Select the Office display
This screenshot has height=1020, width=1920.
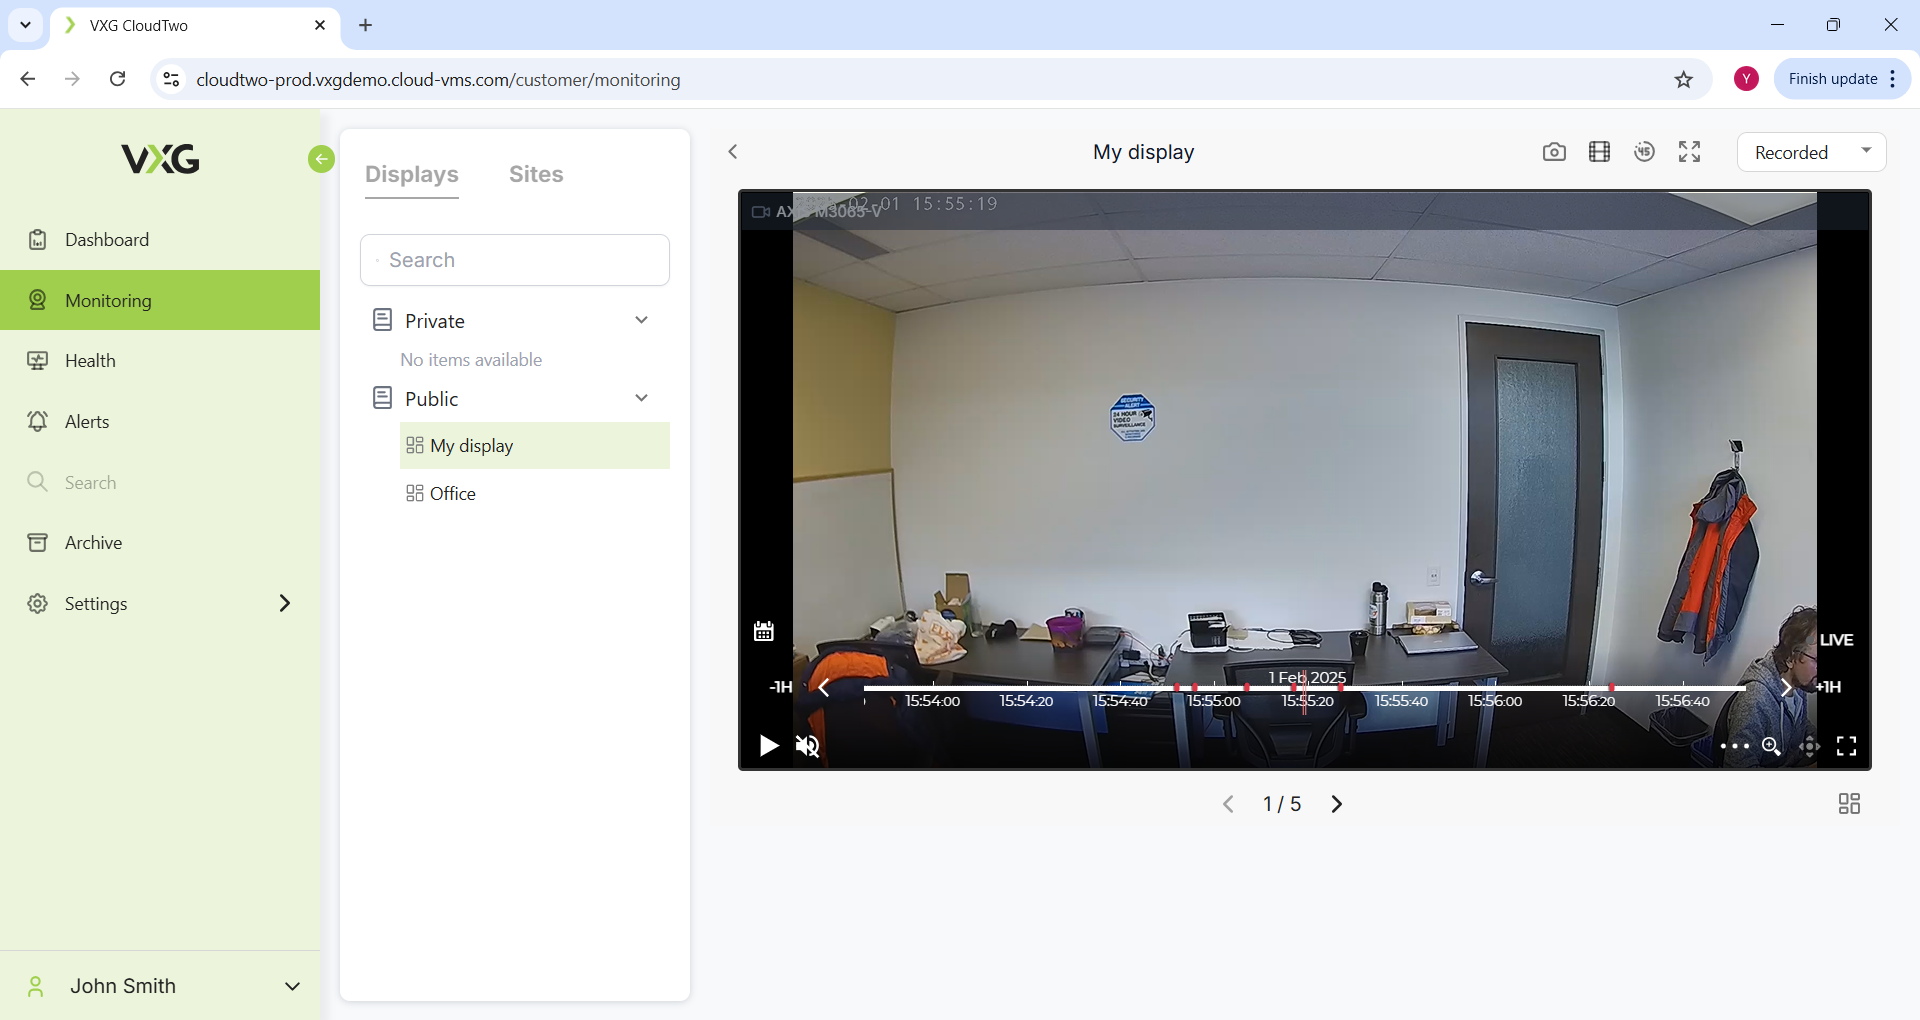click(x=452, y=493)
